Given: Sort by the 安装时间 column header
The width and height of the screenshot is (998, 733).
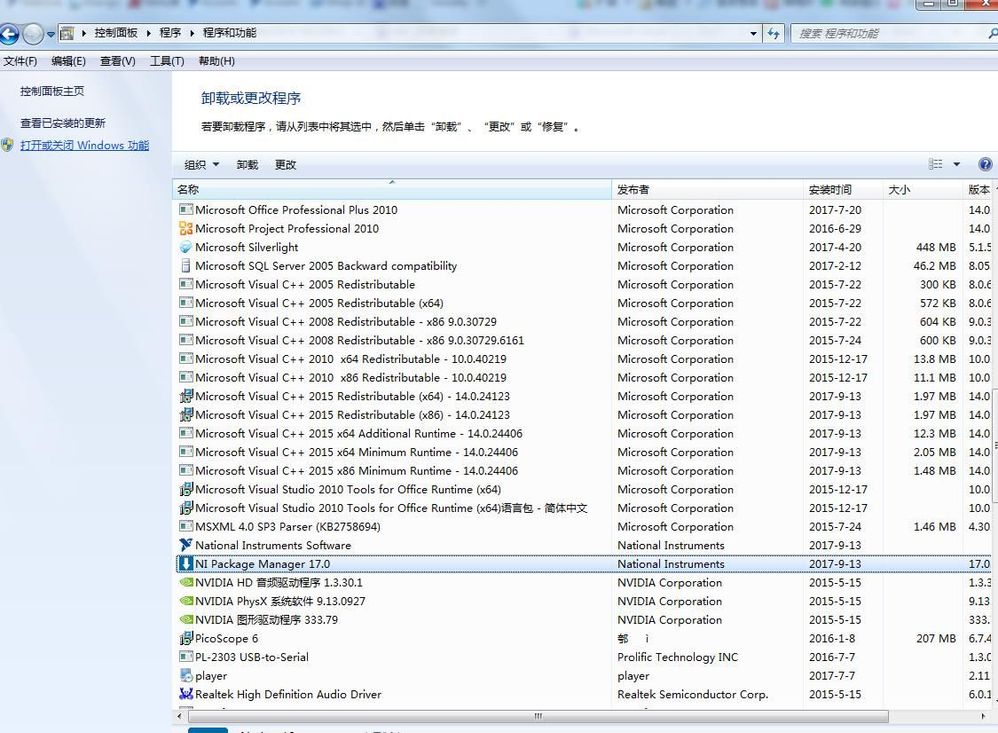Looking at the screenshot, I should coord(843,190).
